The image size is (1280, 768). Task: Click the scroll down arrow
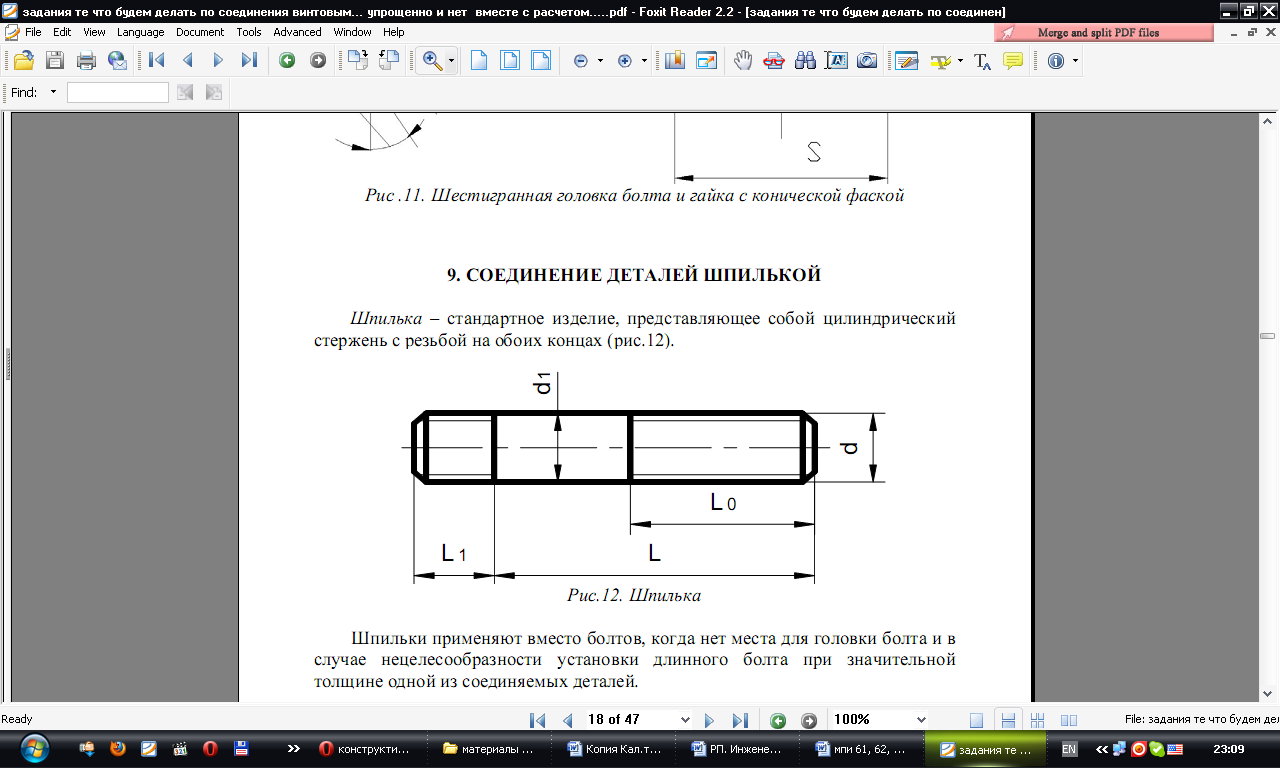tap(1268, 693)
